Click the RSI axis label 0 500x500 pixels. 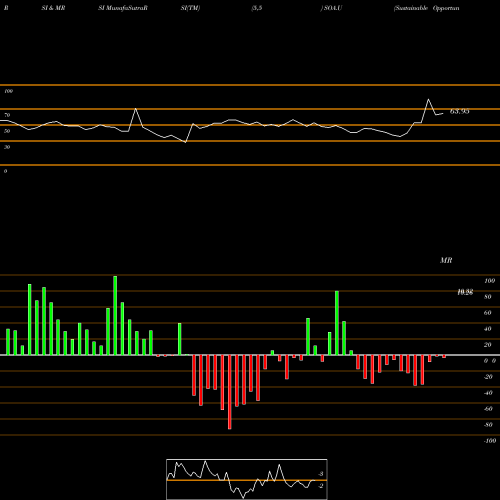tap(5, 171)
